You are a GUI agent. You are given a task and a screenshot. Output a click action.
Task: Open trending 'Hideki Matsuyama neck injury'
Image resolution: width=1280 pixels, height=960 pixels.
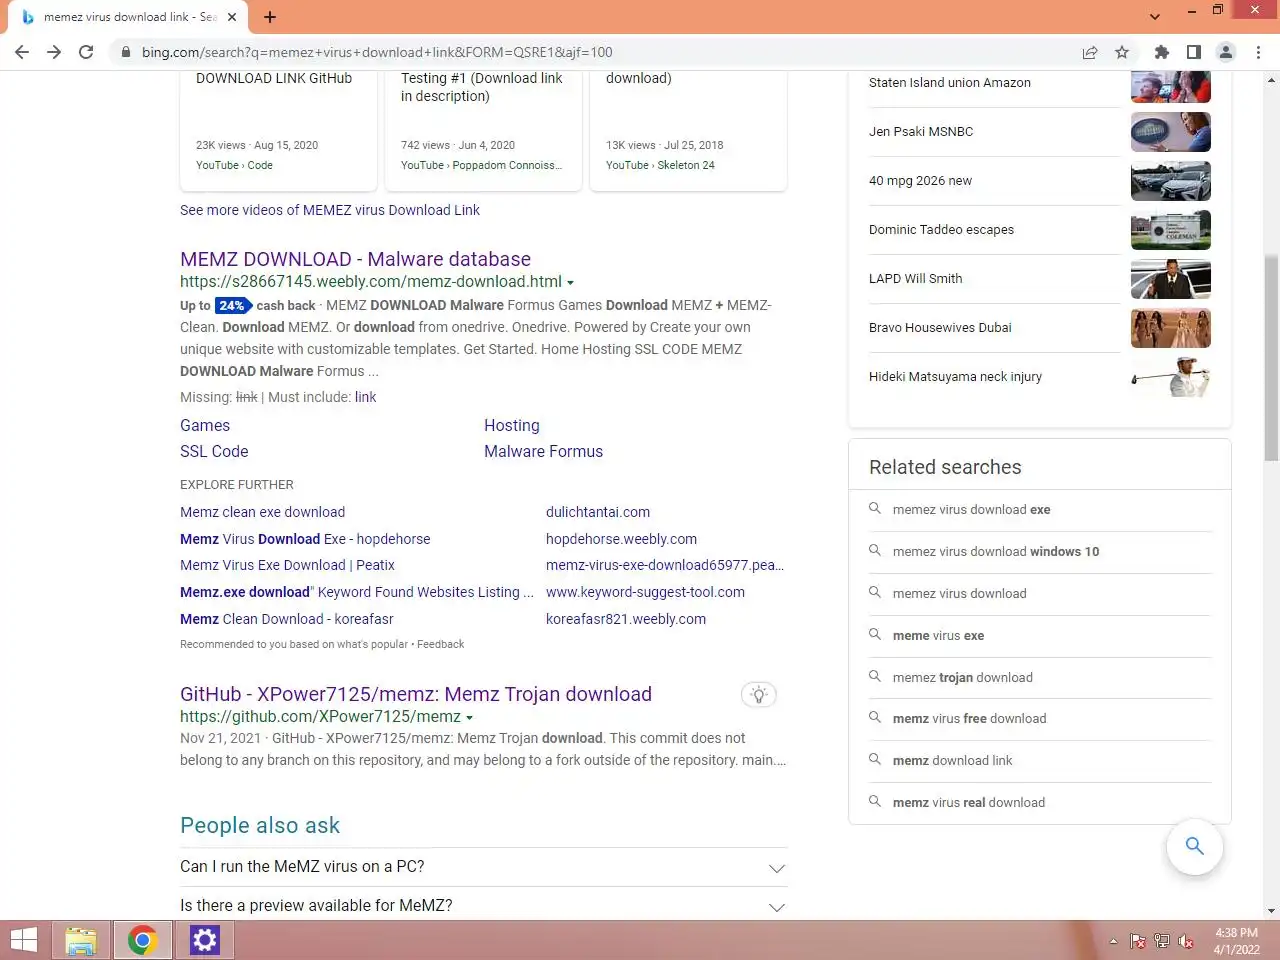click(x=955, y=377)
